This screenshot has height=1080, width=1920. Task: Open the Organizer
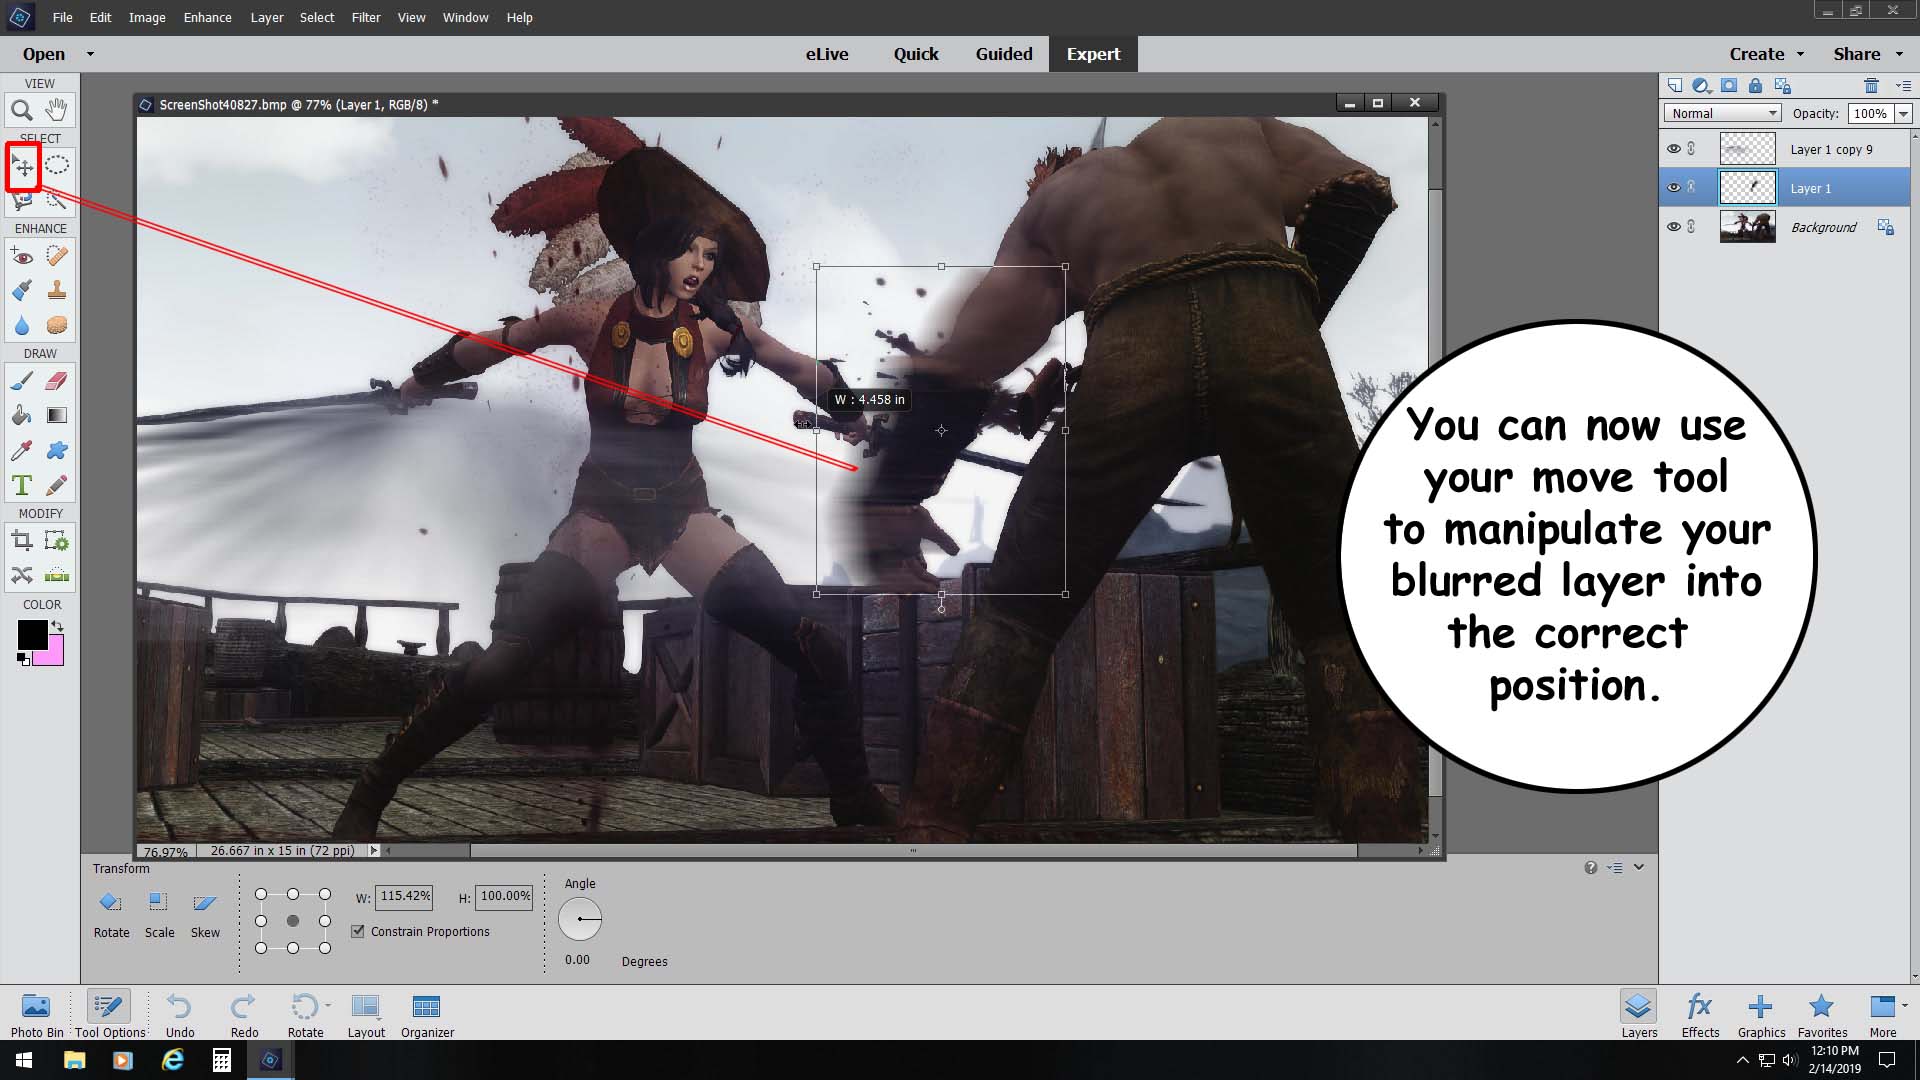[x=427, y=1014]
